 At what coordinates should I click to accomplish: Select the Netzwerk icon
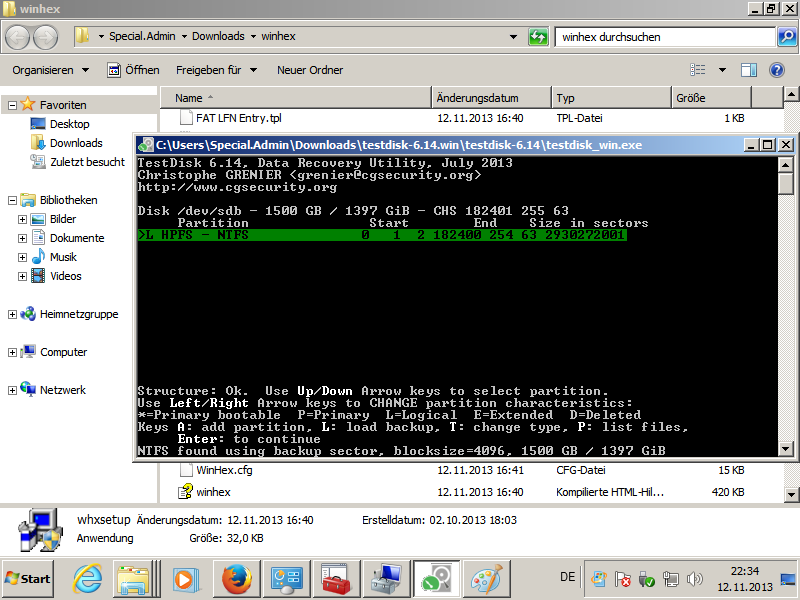point(28,389)
